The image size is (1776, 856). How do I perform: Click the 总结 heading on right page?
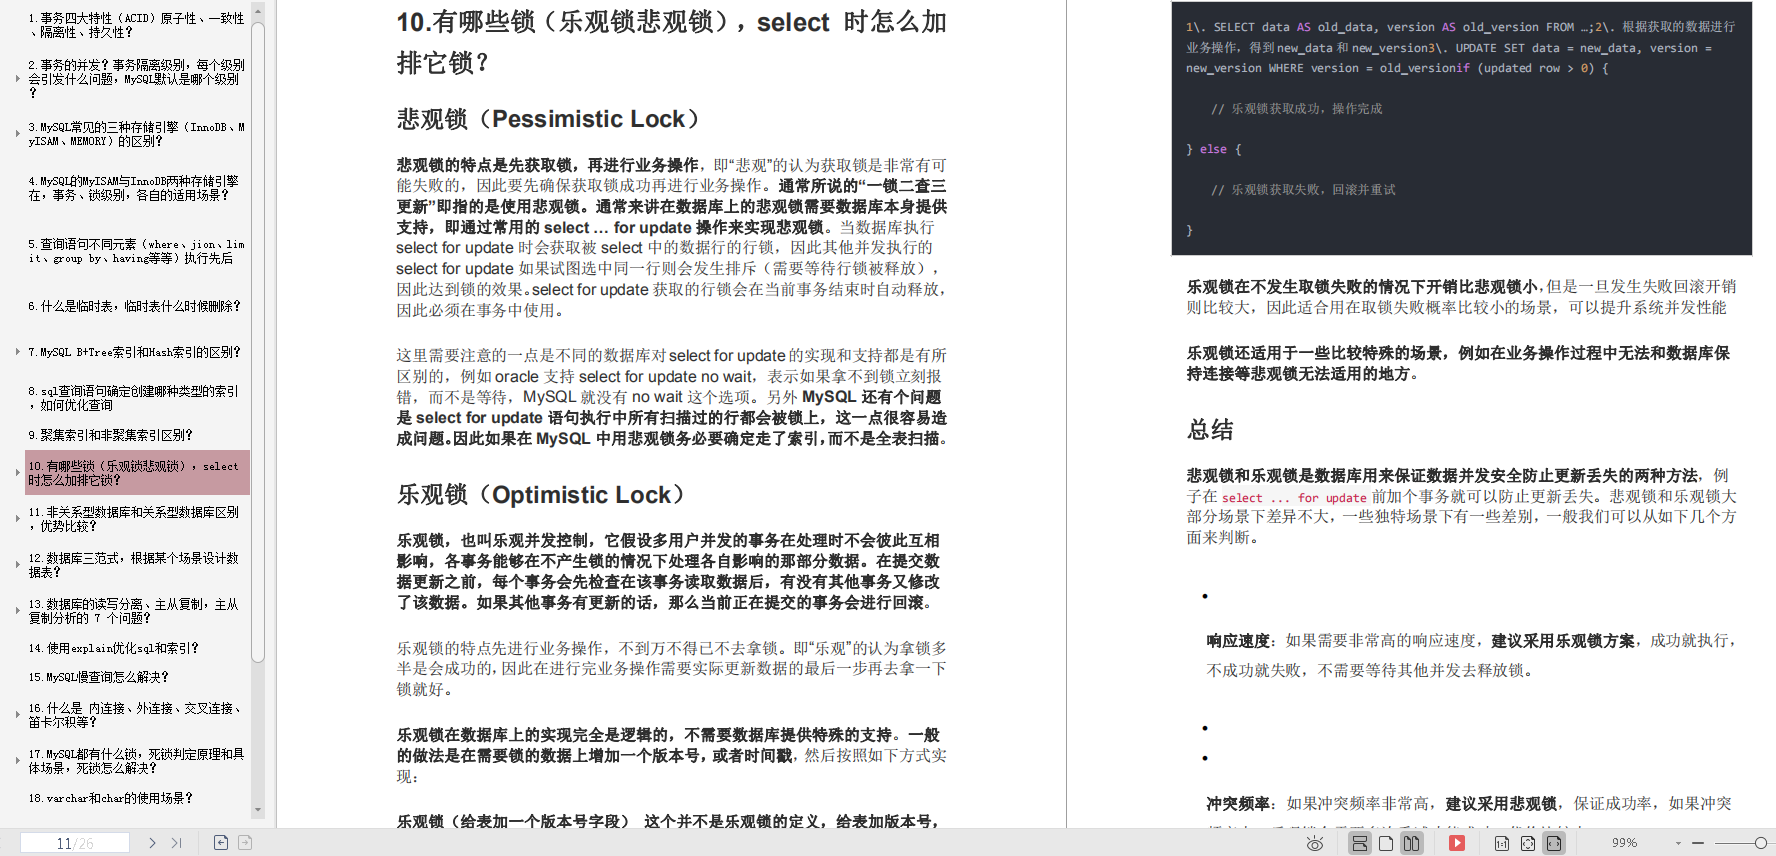tap(1210, 430)
